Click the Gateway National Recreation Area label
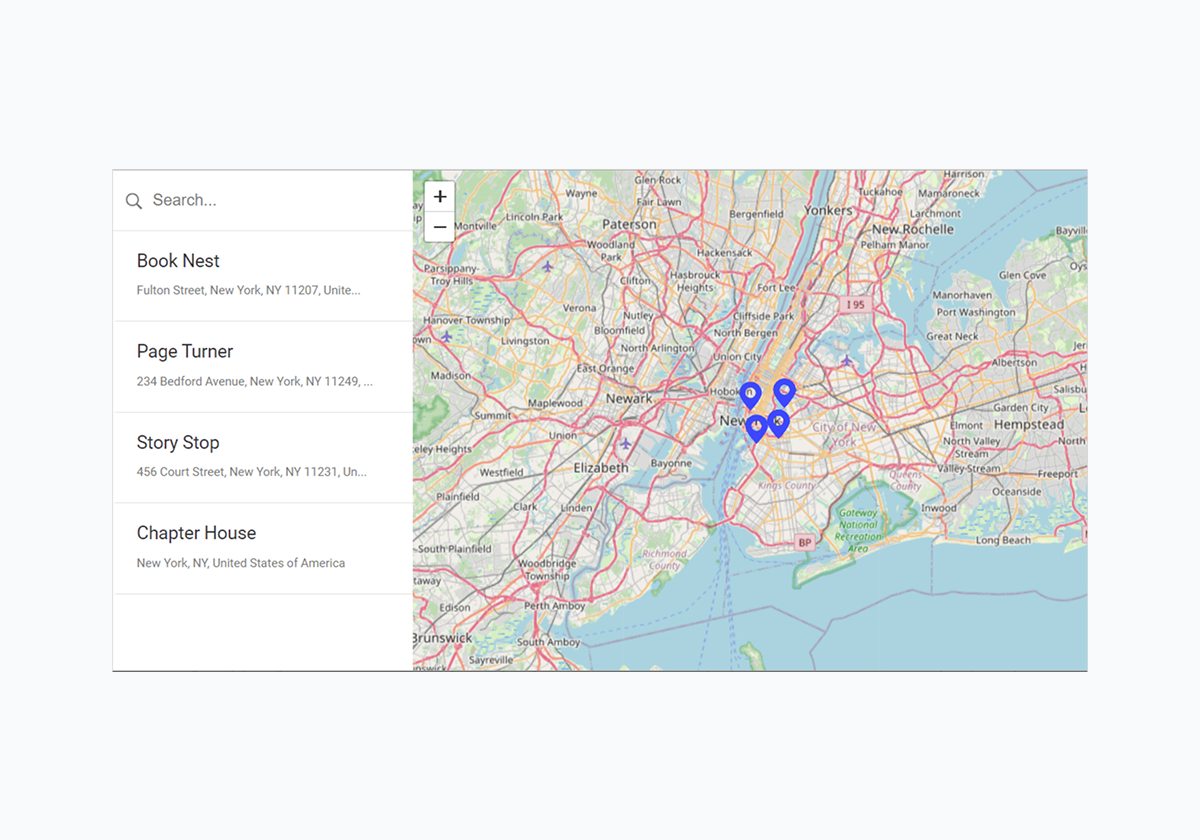 click(x=858, y=530)
